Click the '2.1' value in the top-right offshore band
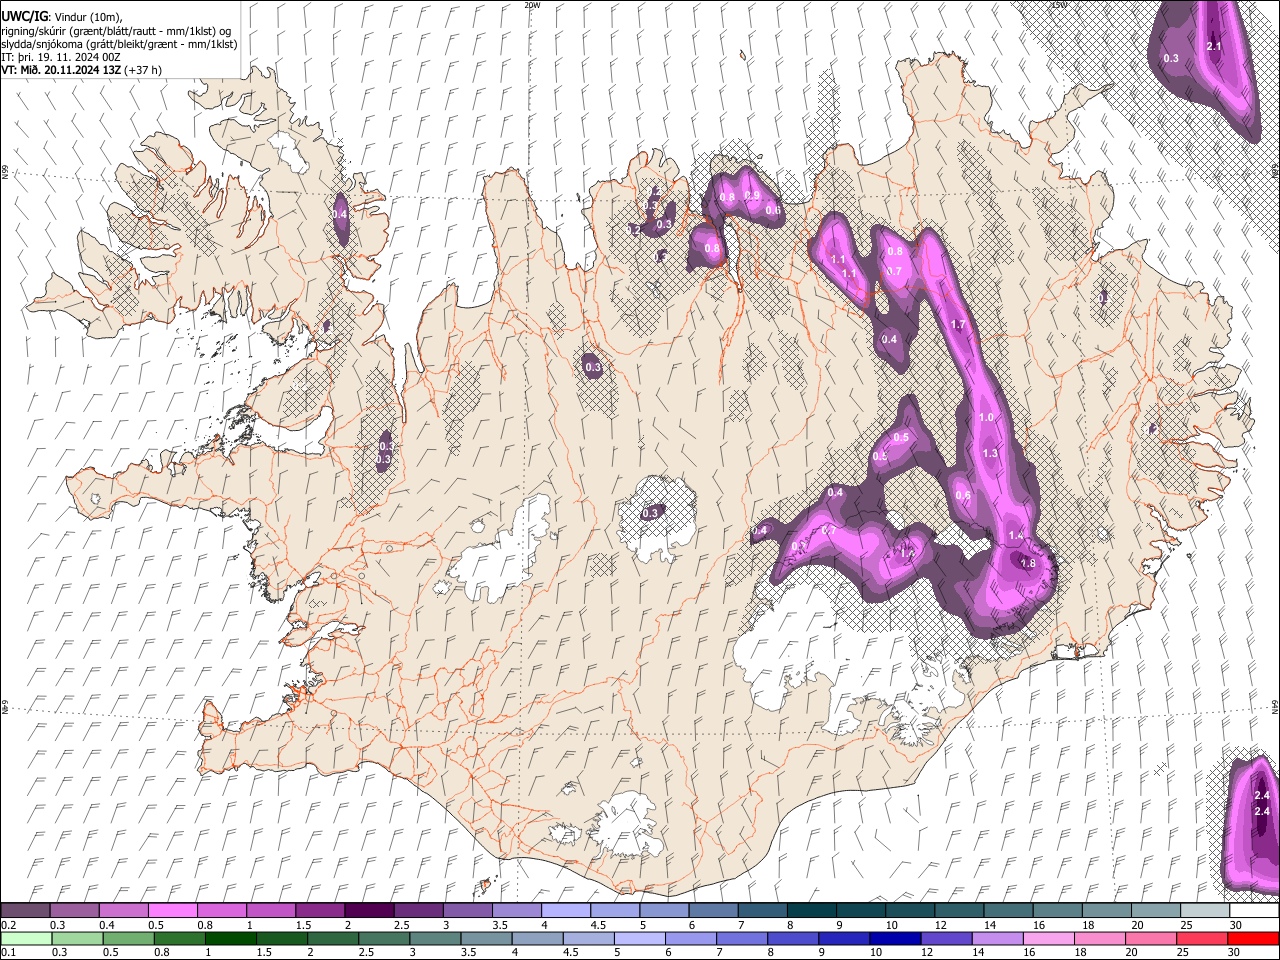Viewport: 1280px width, 960px height. [x=1214, y=46]
